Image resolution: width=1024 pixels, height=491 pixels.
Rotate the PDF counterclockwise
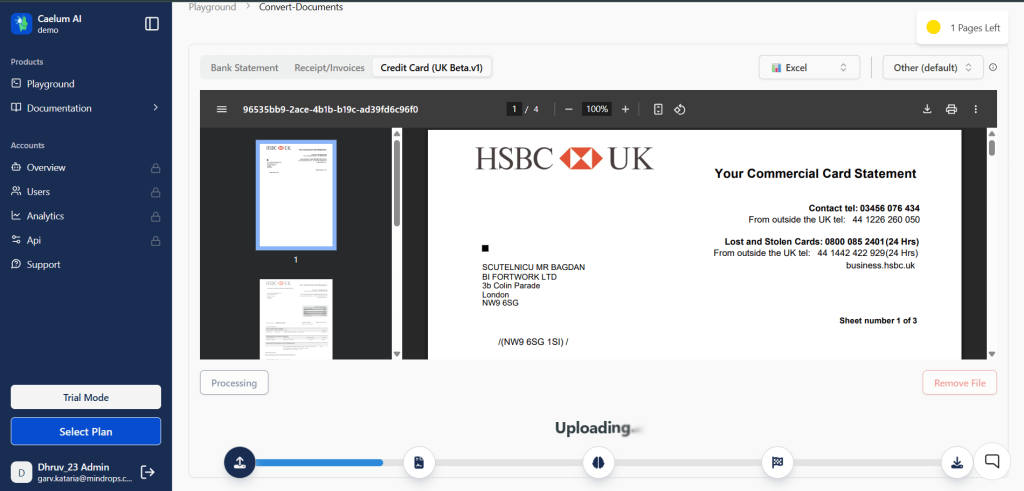[679, 109]
